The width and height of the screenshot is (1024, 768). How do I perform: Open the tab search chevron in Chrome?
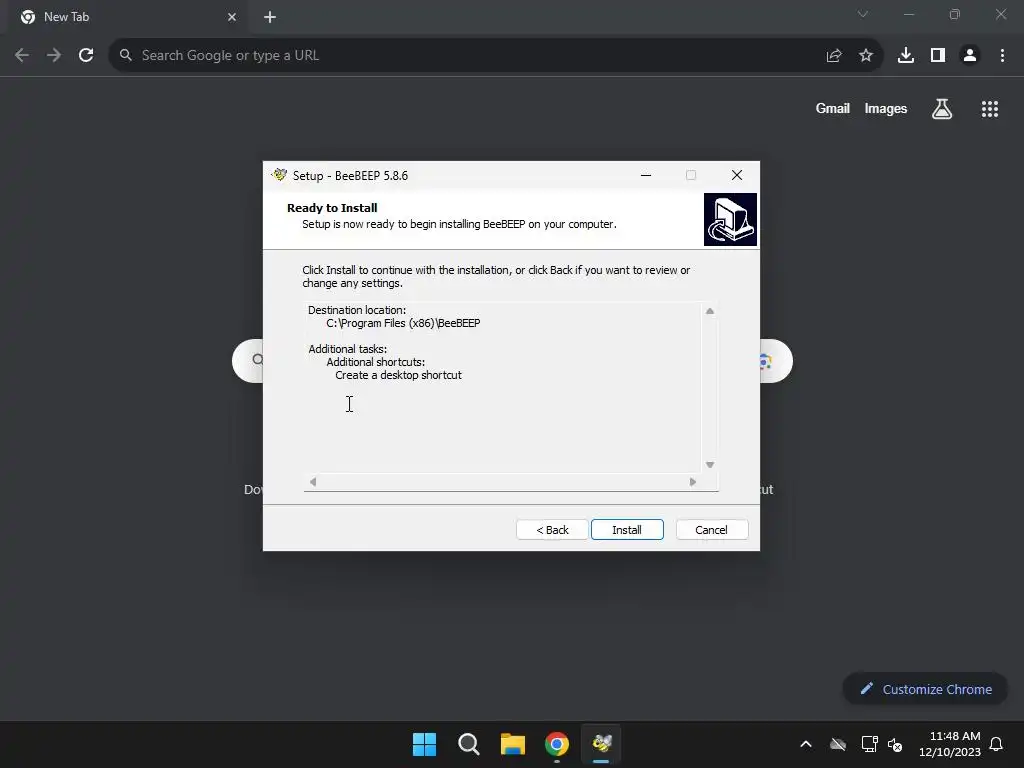[x=863, y=14]
